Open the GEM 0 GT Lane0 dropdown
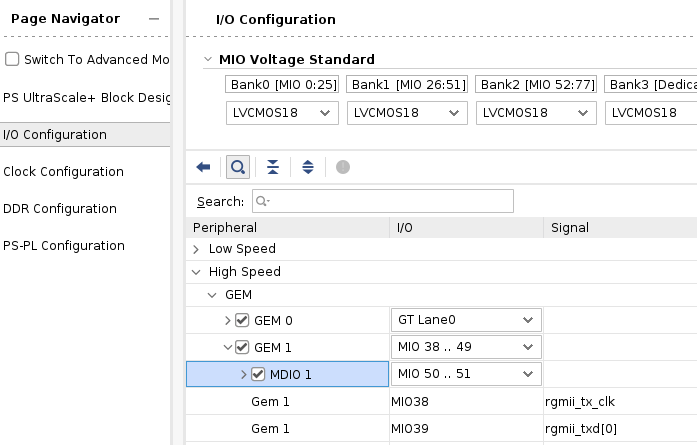 (466, 321)
